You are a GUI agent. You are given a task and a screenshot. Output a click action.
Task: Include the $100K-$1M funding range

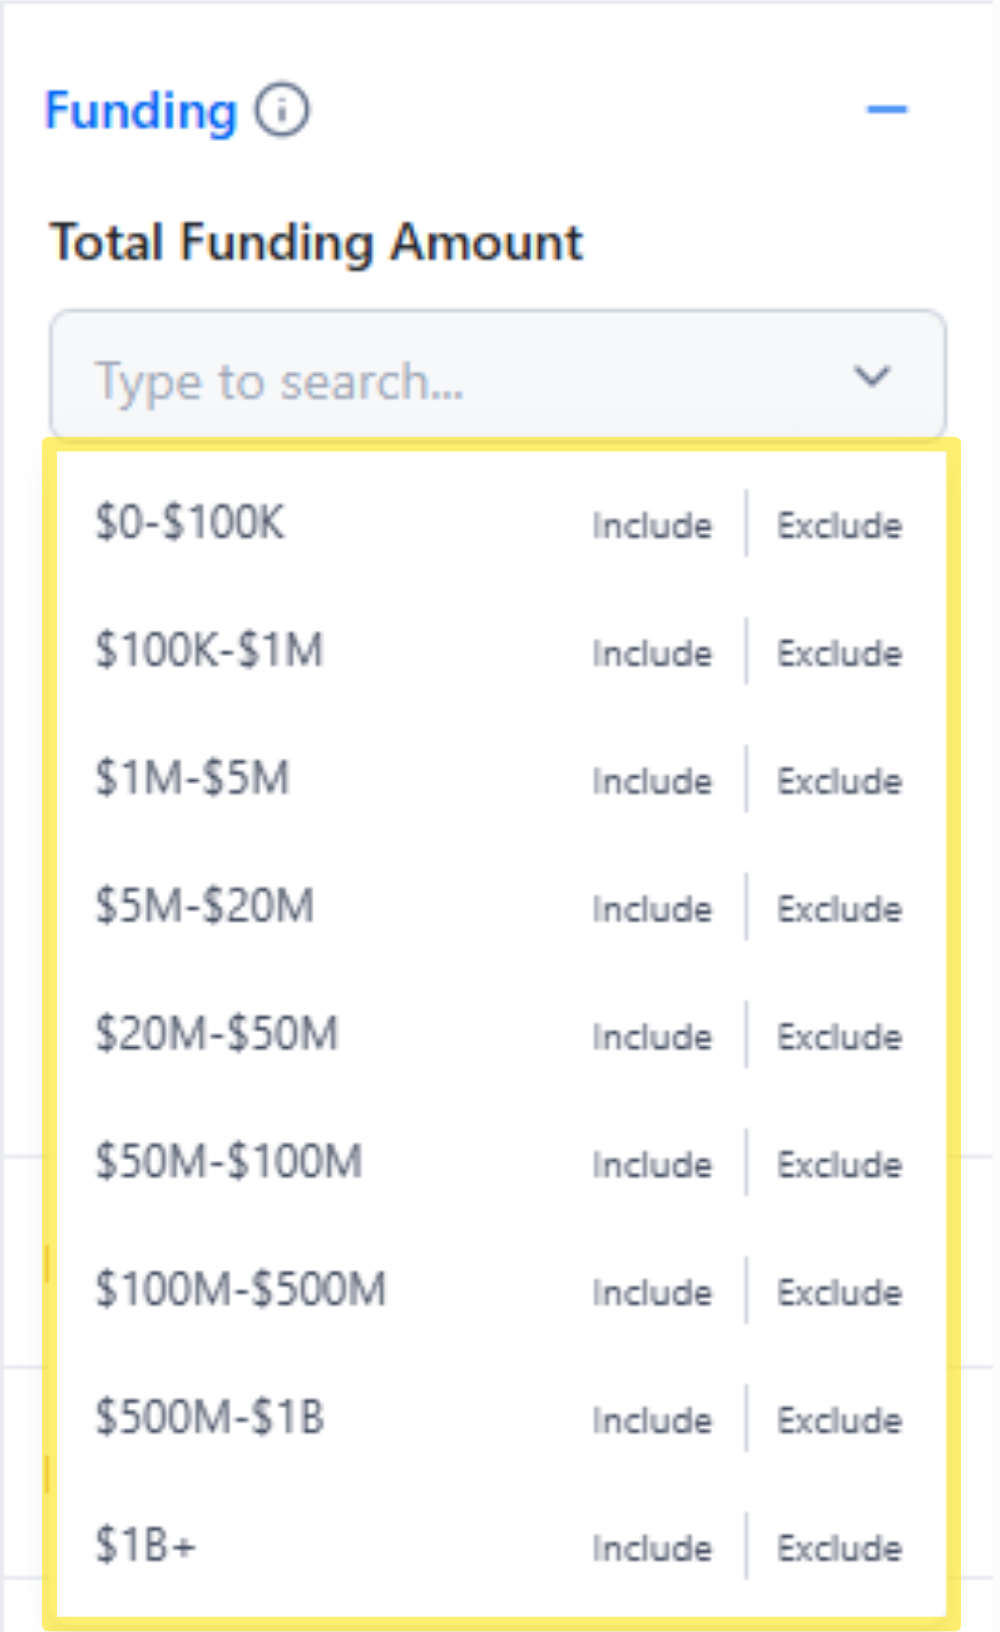coord(651,653)
